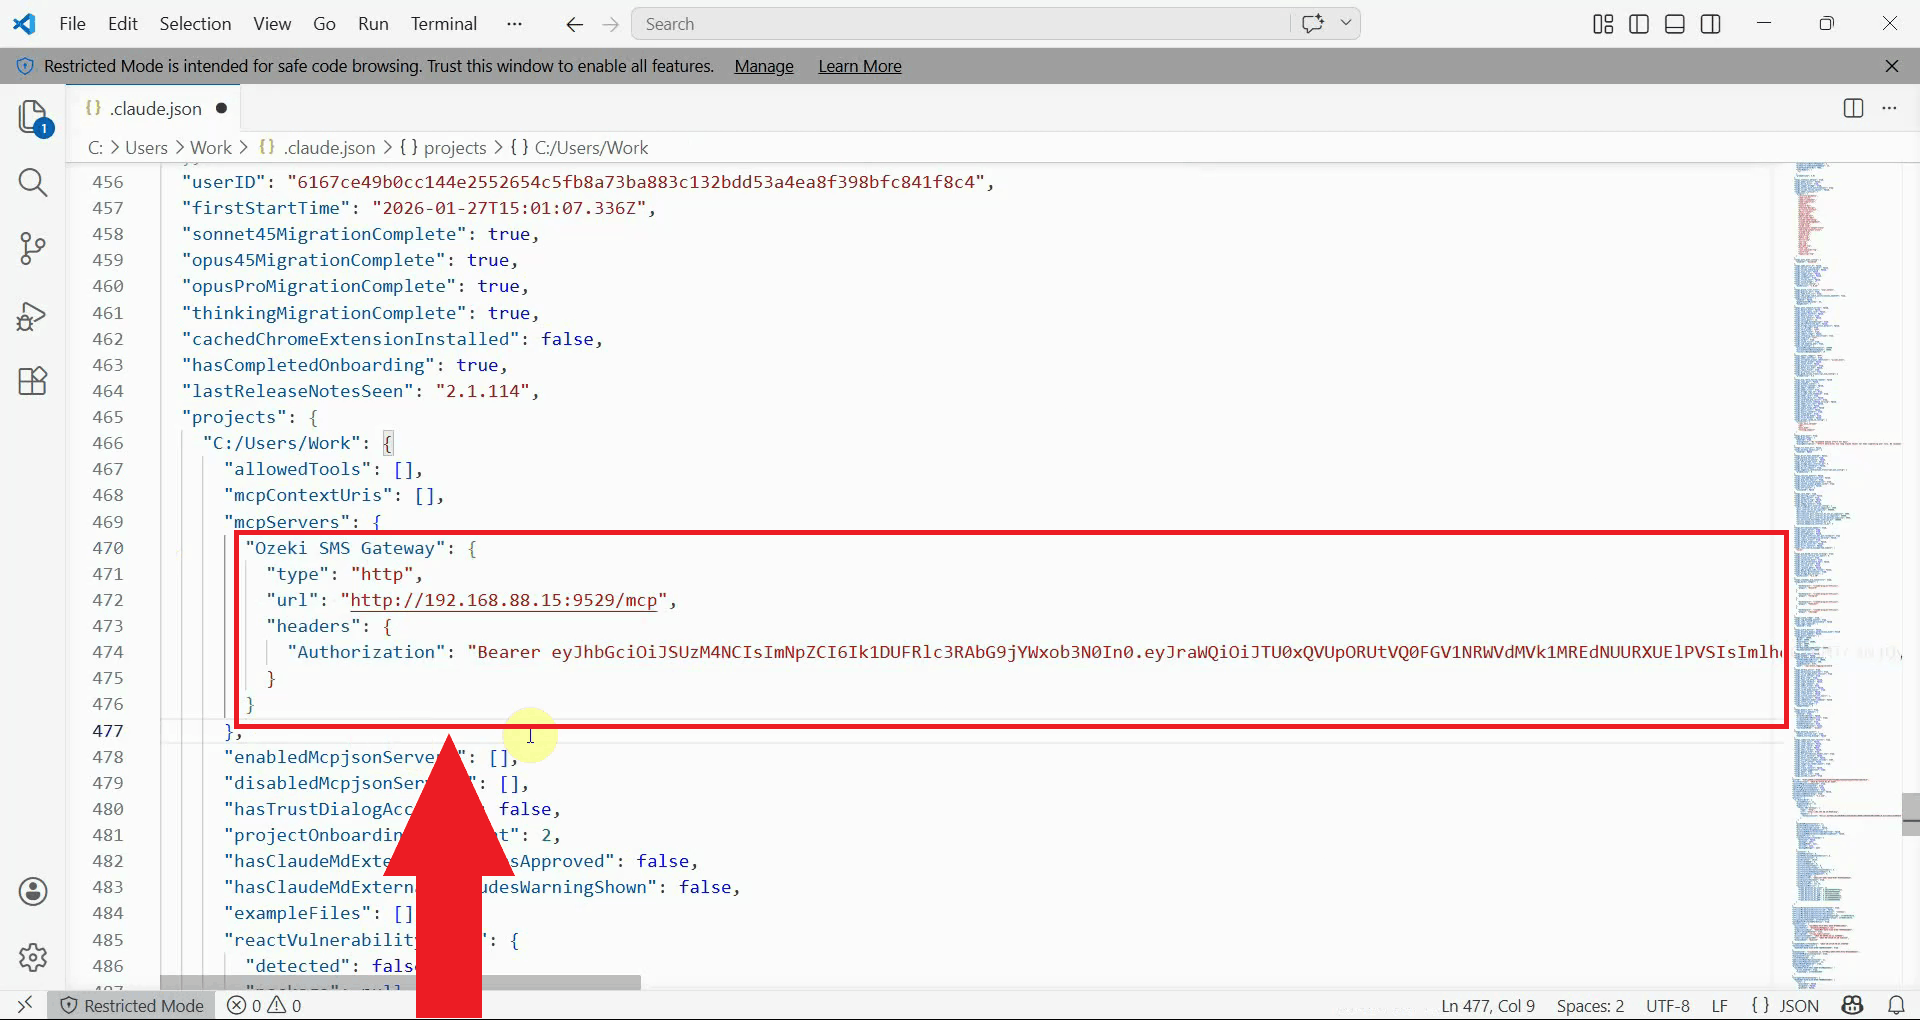Click the "hasCompletedOnboarding" key text
The image size is (1920, 1020).
coord(309,365)
